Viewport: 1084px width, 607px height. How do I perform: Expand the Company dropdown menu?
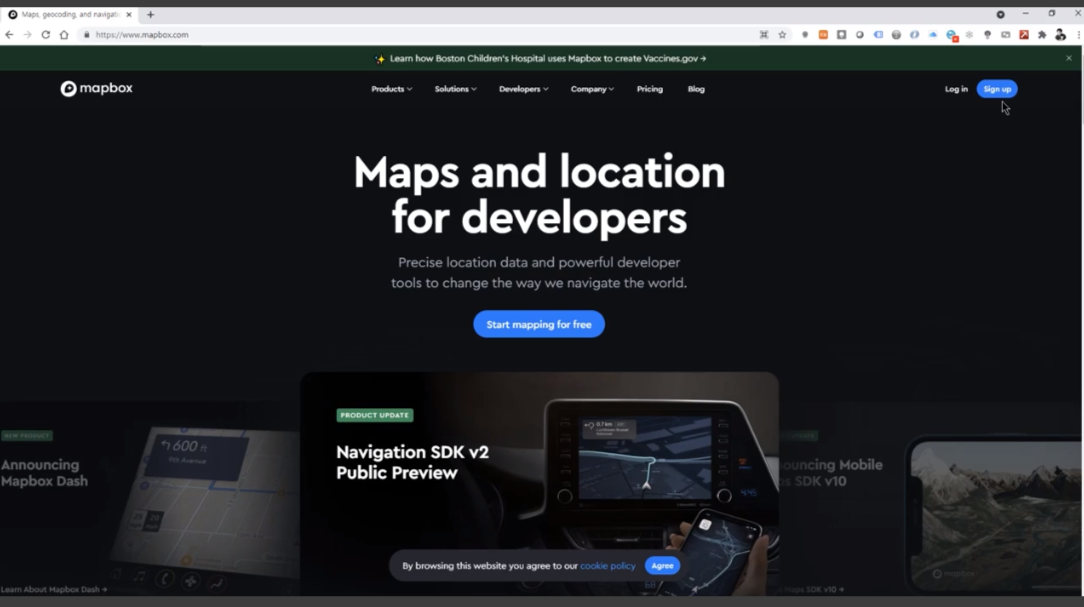[592, 89]
